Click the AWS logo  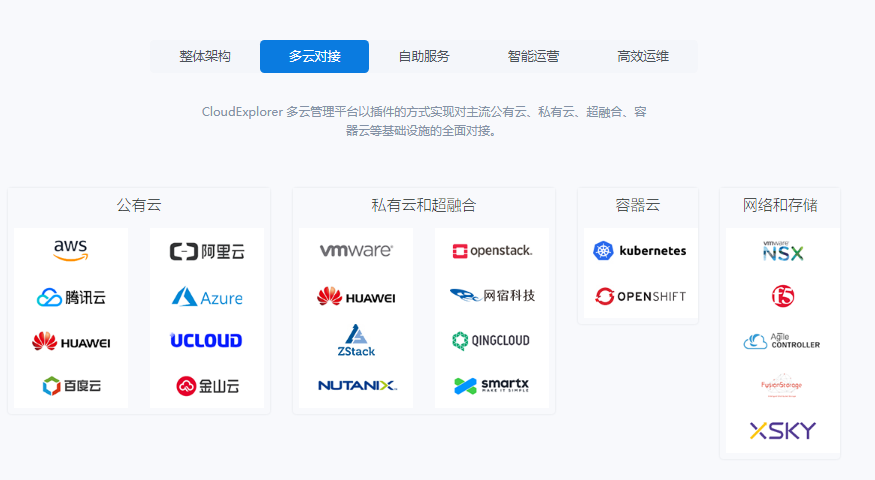pos(71,251)
